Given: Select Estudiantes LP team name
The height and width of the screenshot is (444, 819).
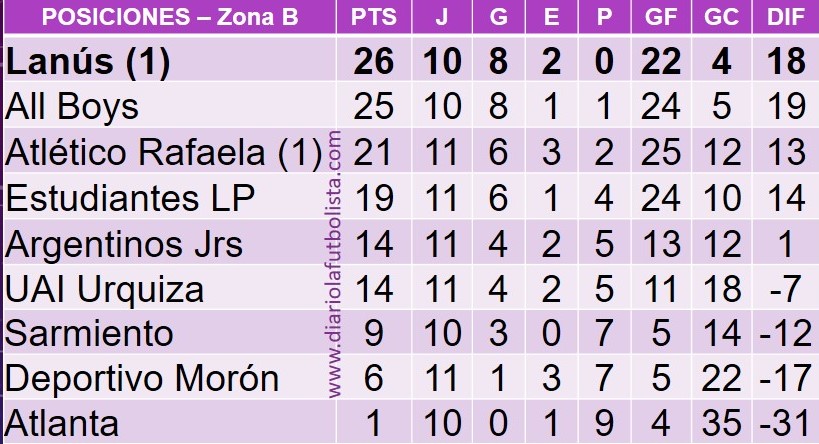Looking at the screenshot, I should [x=130, y=198].
